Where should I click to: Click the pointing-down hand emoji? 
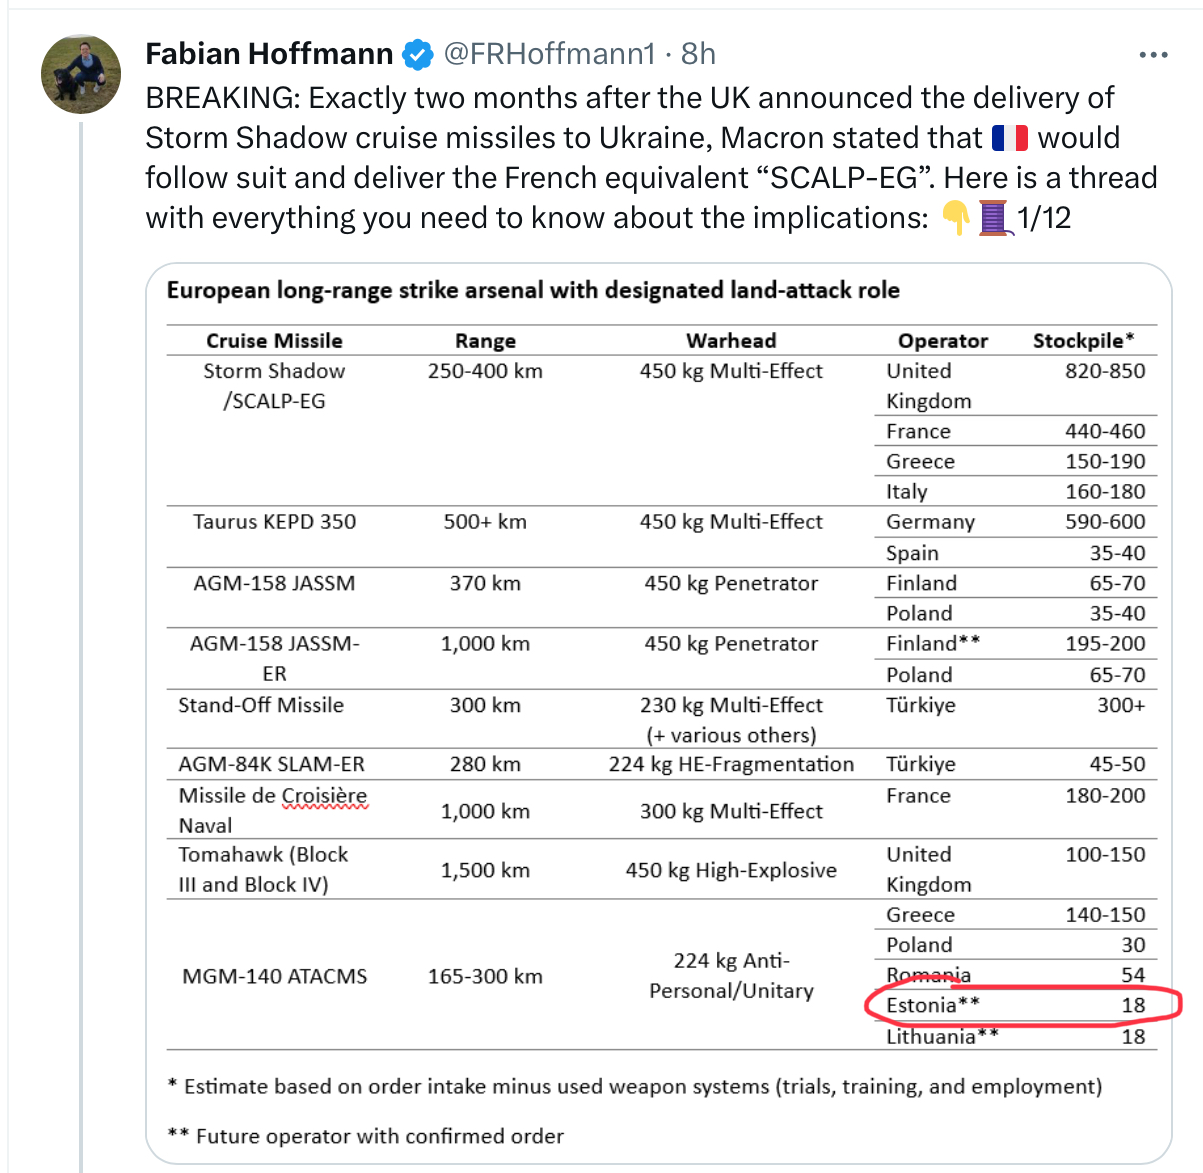957,217
